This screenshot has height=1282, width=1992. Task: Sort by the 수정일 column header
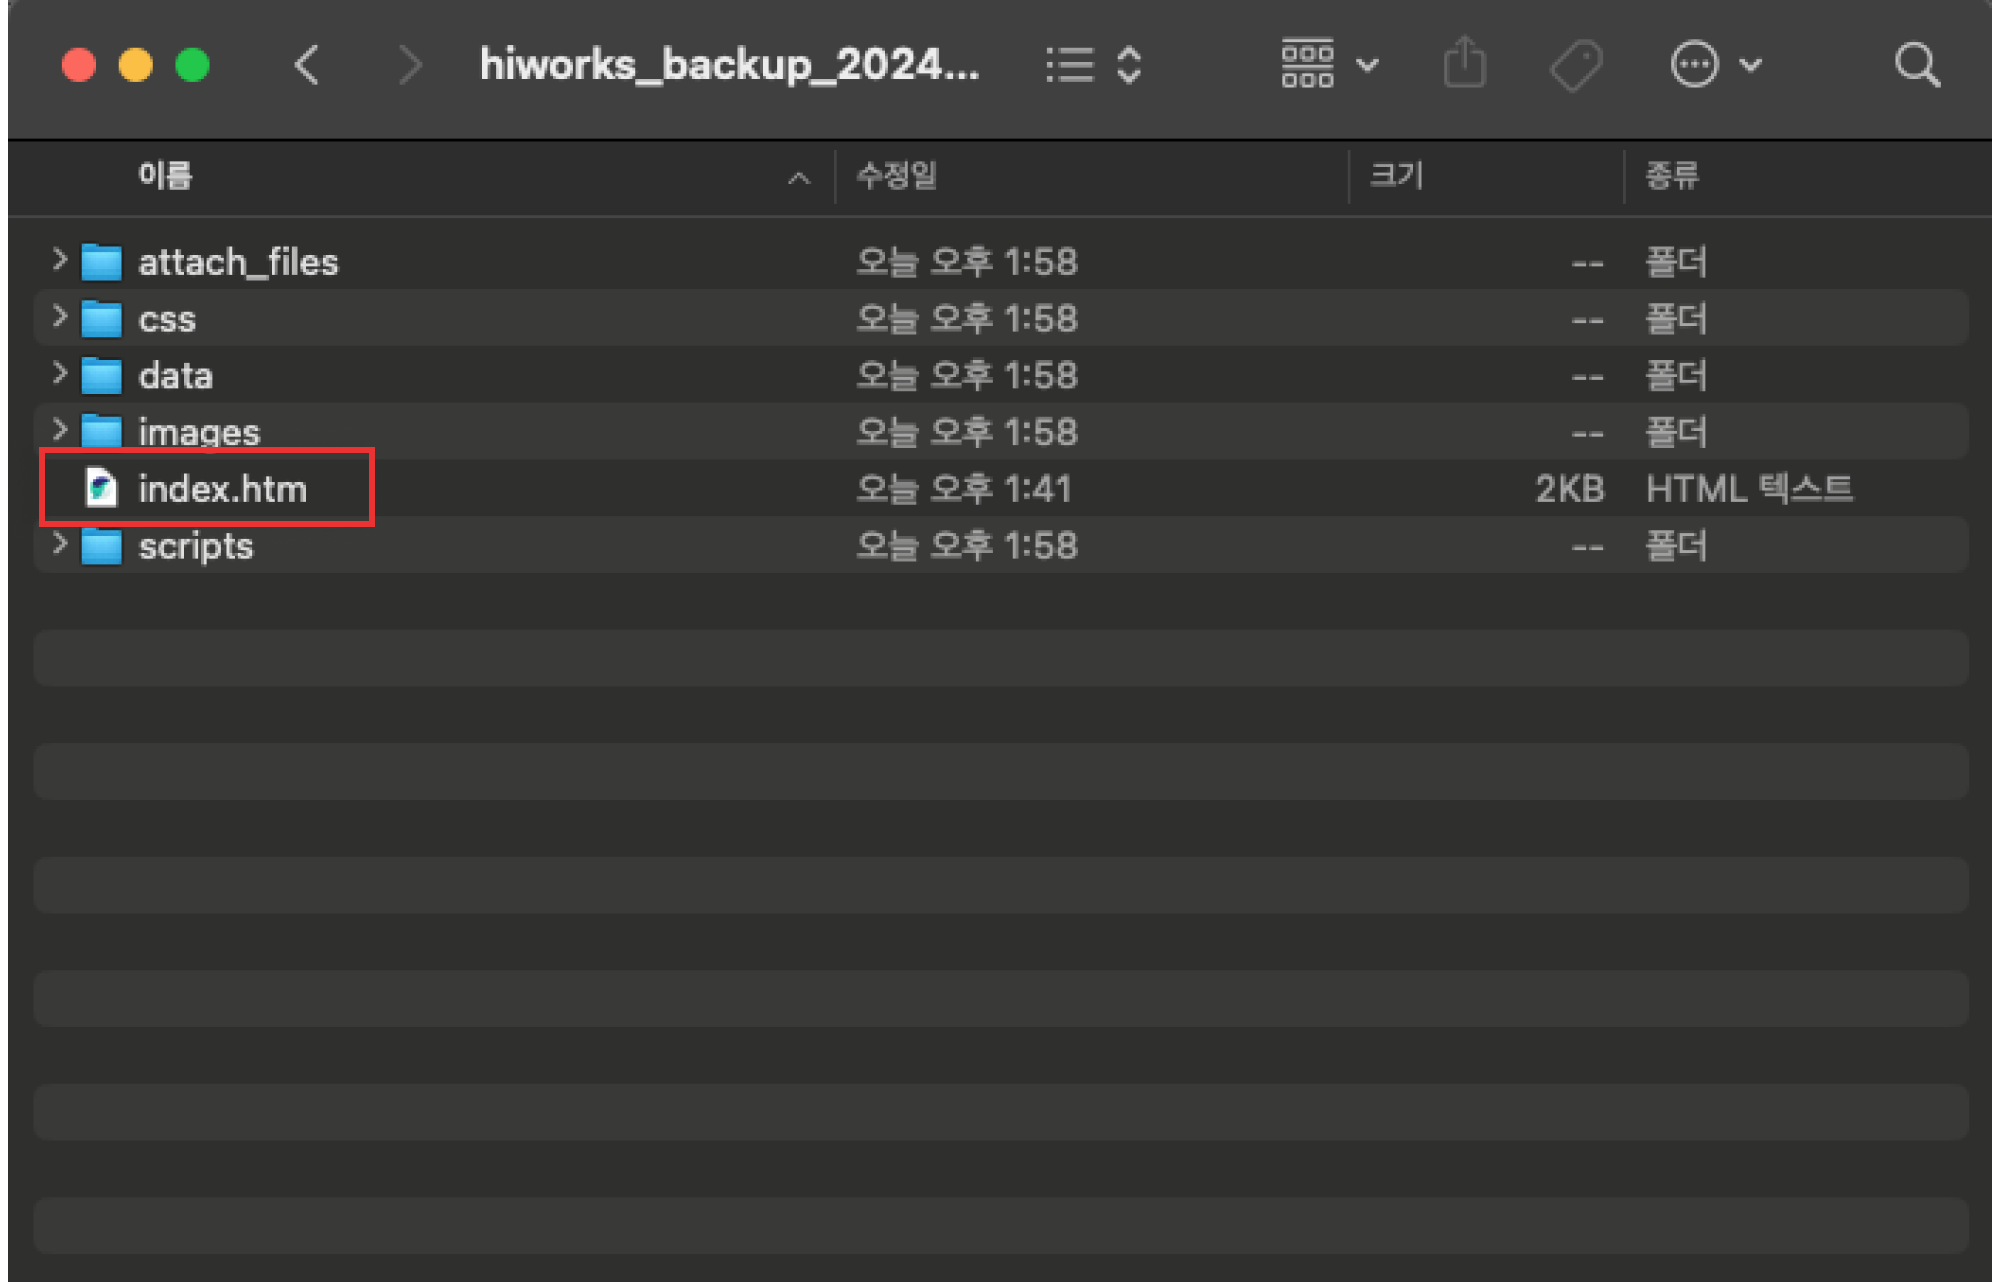tap(896, 176)
